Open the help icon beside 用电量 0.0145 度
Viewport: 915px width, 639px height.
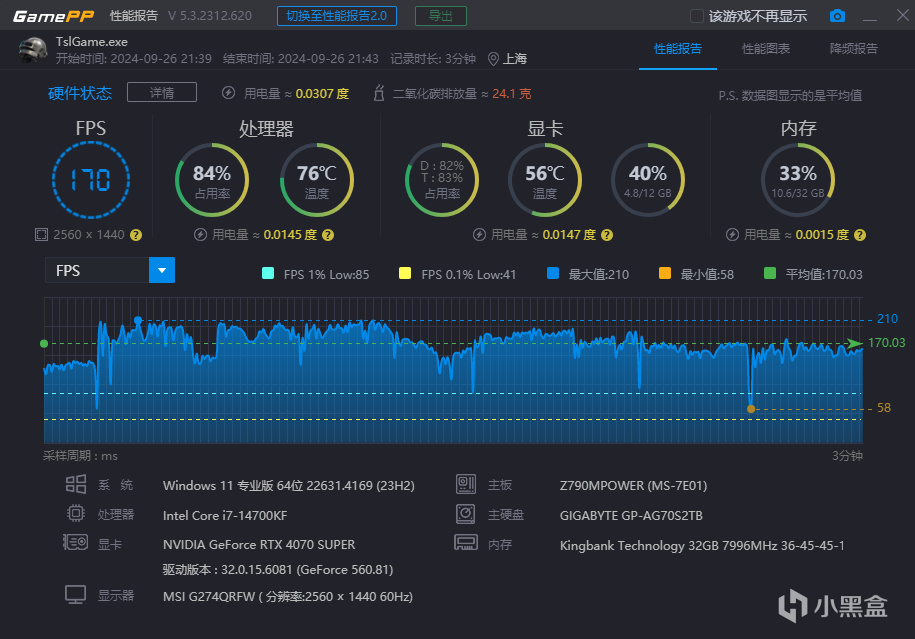pos(328,235)
